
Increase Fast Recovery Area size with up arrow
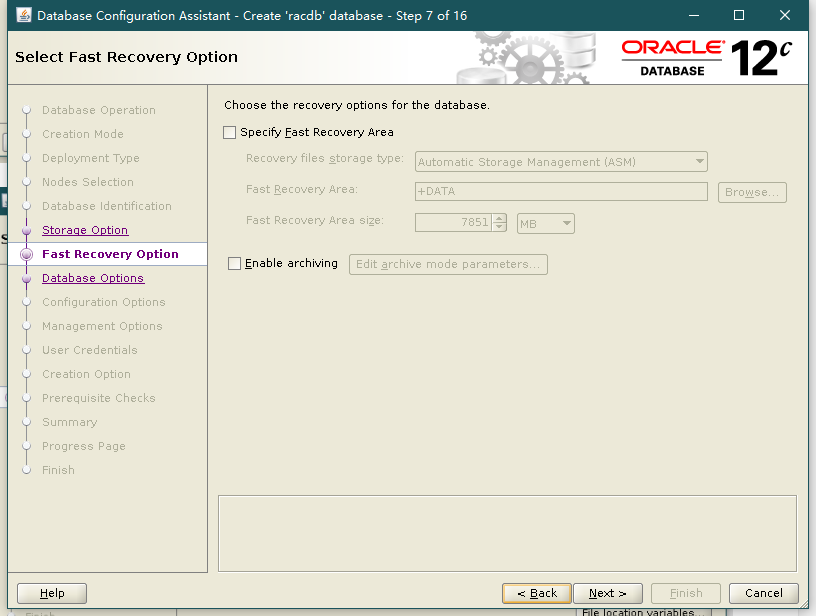[x=500, y=219]
